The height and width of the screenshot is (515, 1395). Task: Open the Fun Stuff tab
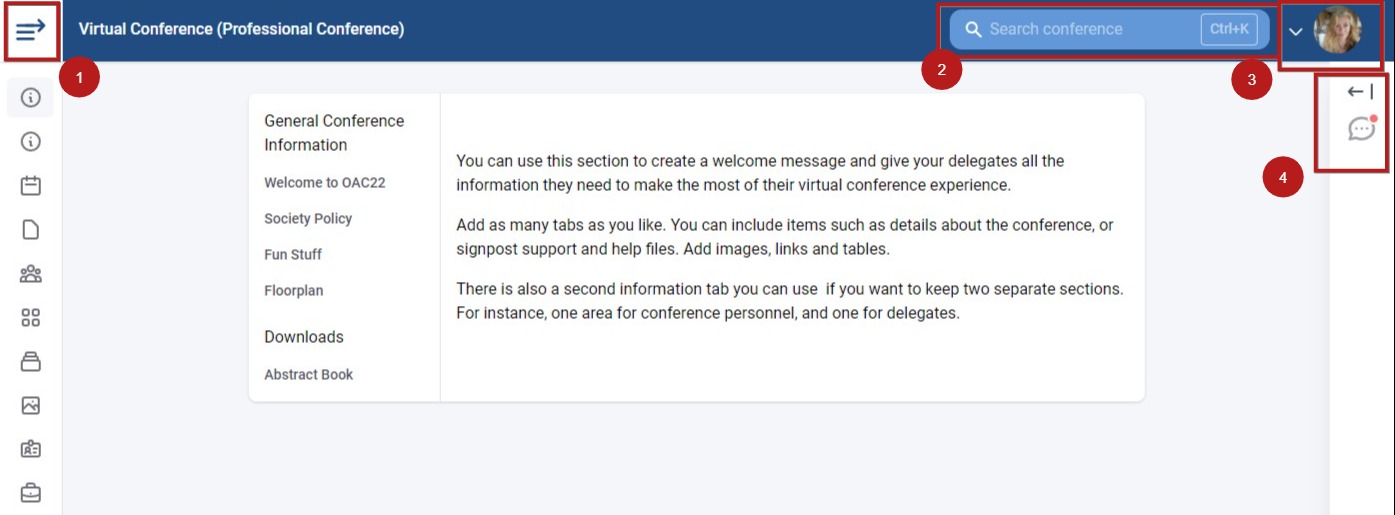(x=293, y=255)
